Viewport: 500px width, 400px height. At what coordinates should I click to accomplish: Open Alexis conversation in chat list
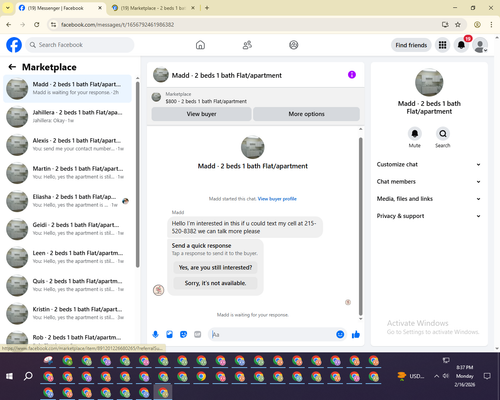point(68,145)
